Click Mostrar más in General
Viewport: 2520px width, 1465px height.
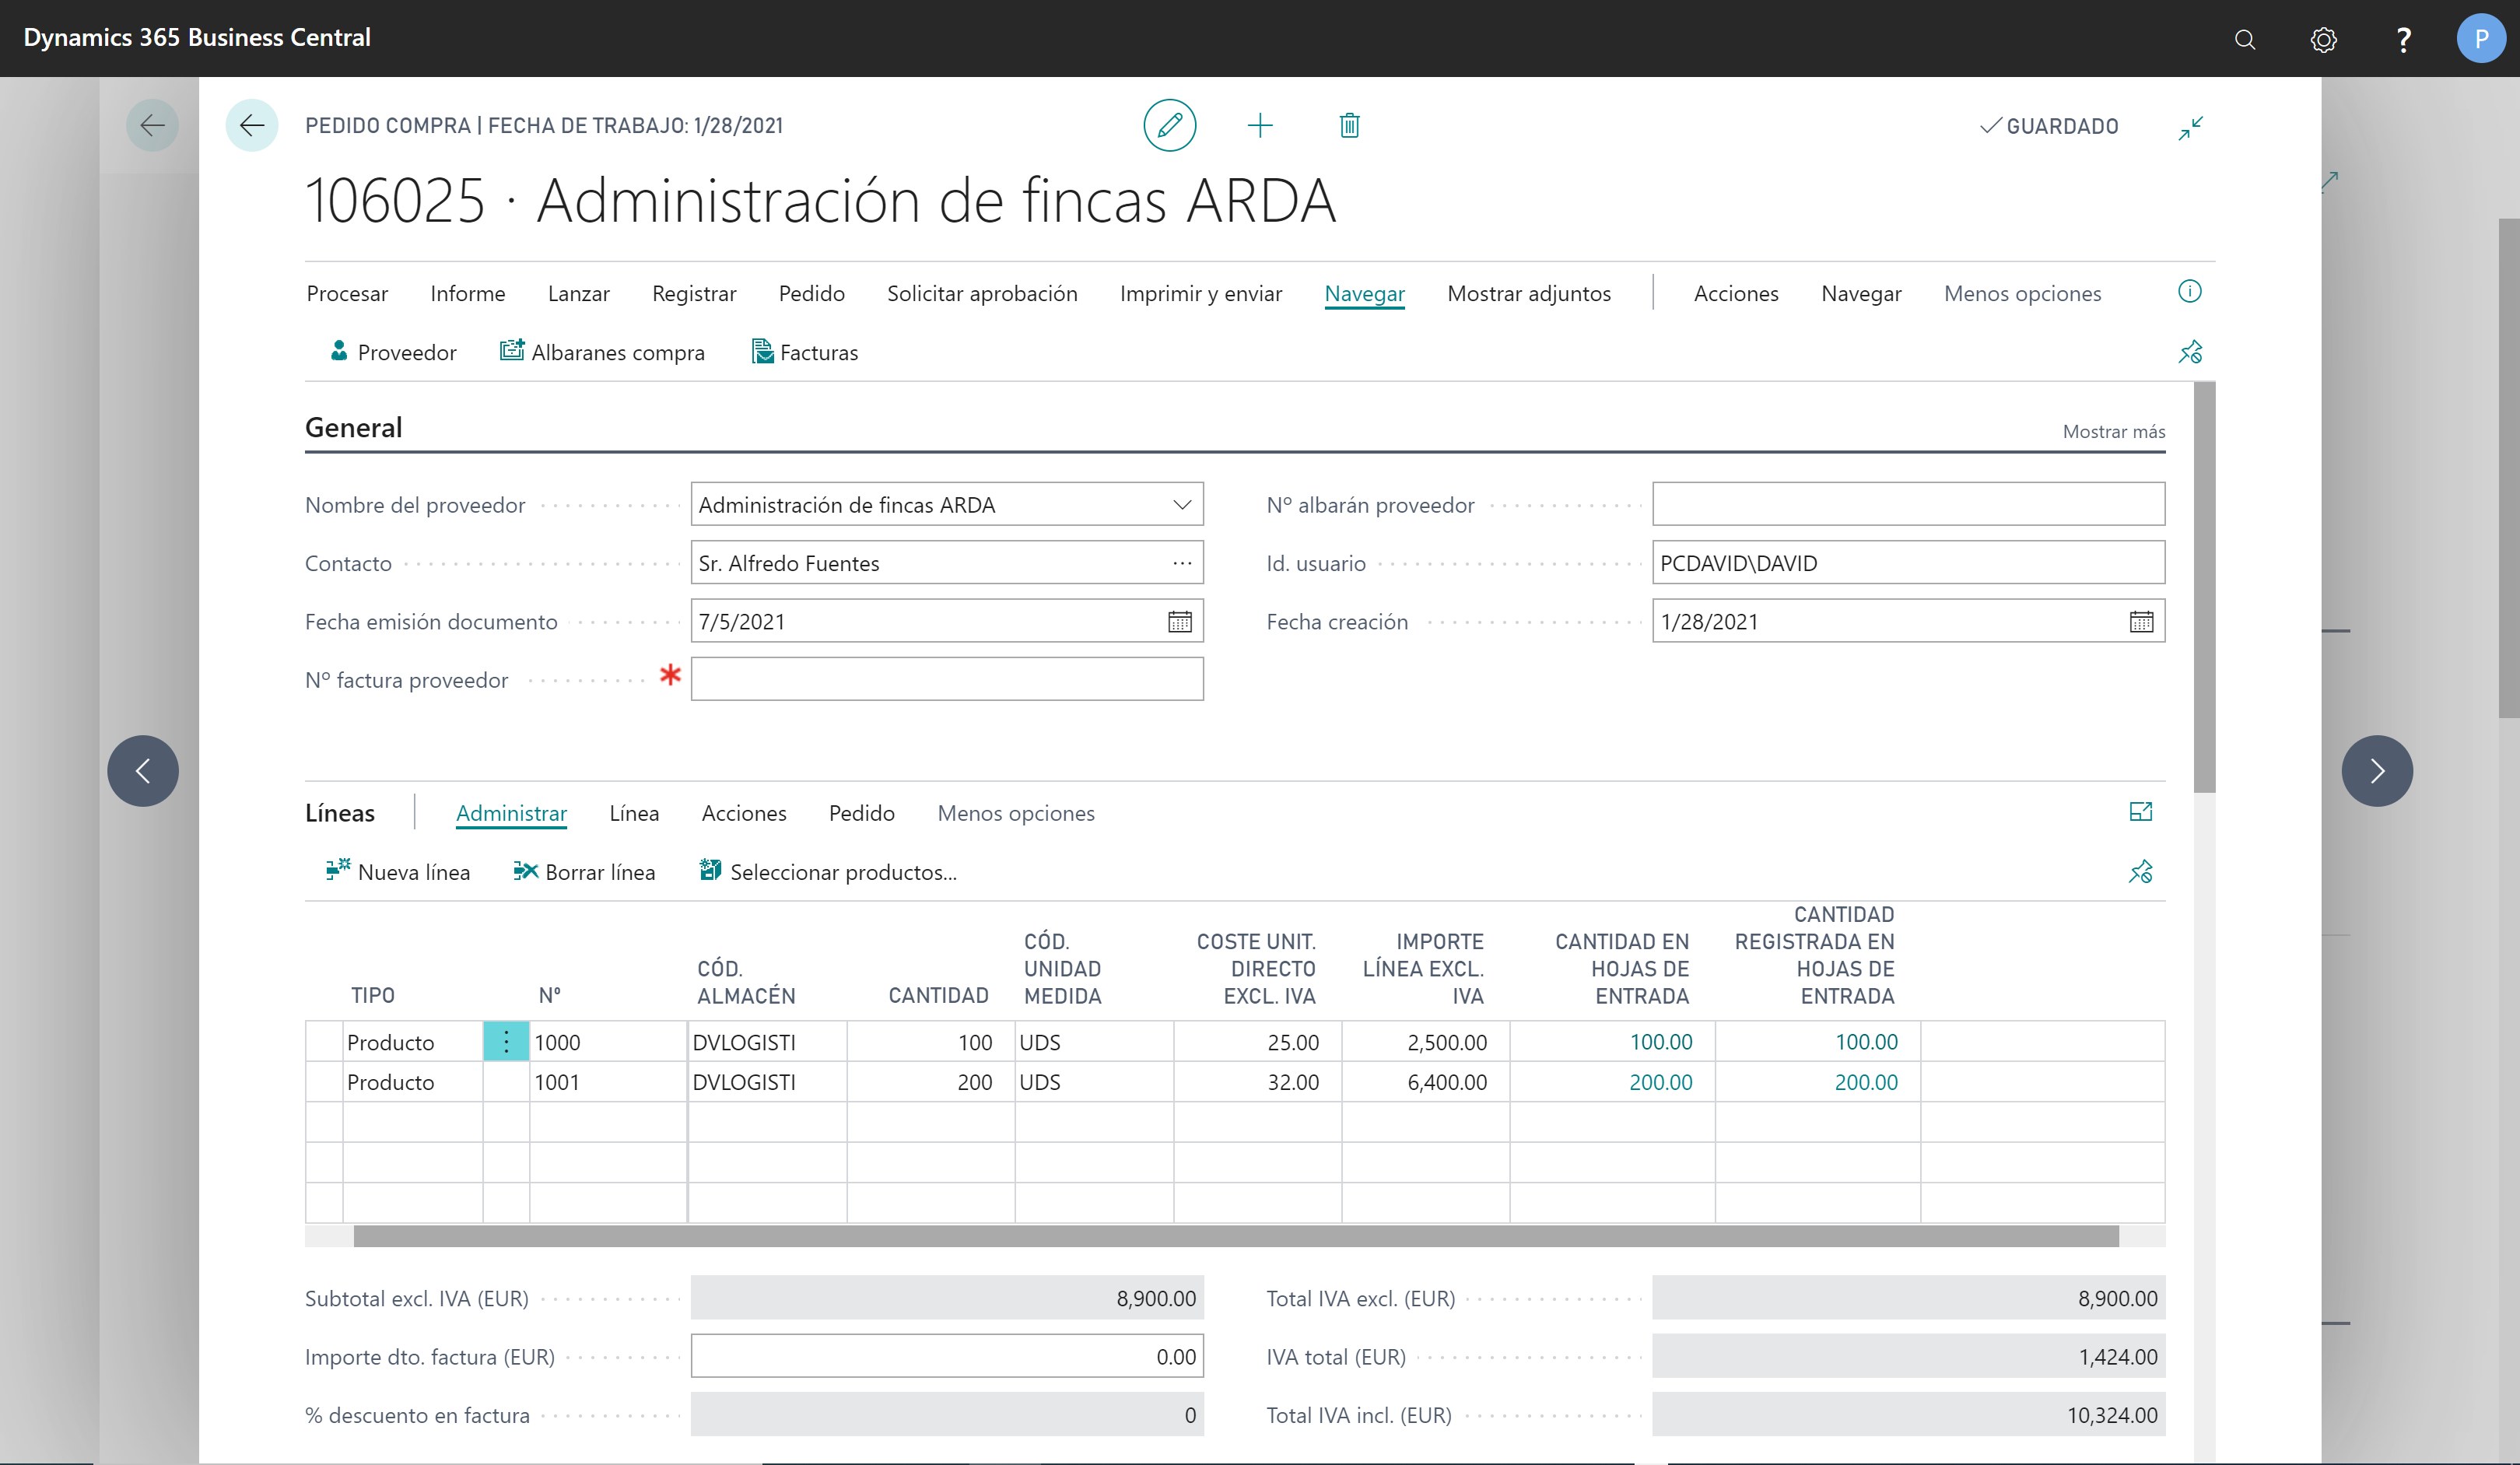(x=2113, y=431)
